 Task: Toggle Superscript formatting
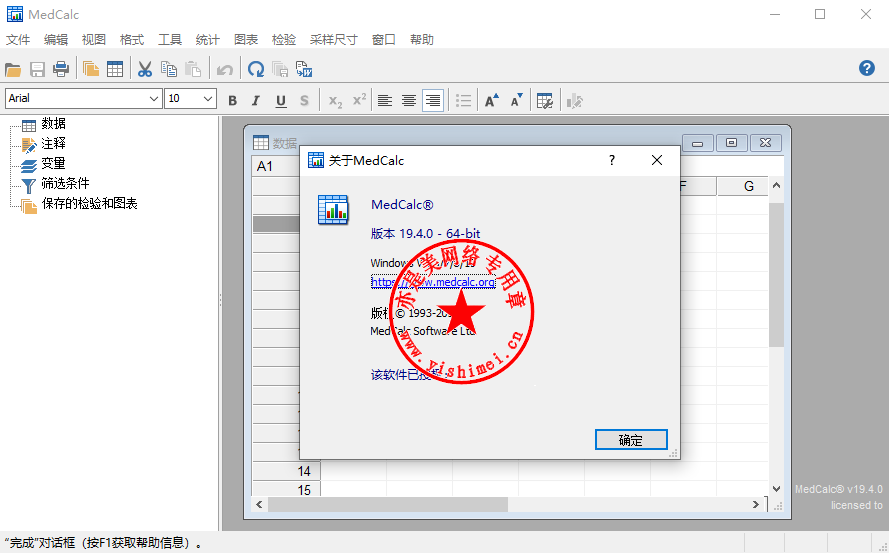359,101
